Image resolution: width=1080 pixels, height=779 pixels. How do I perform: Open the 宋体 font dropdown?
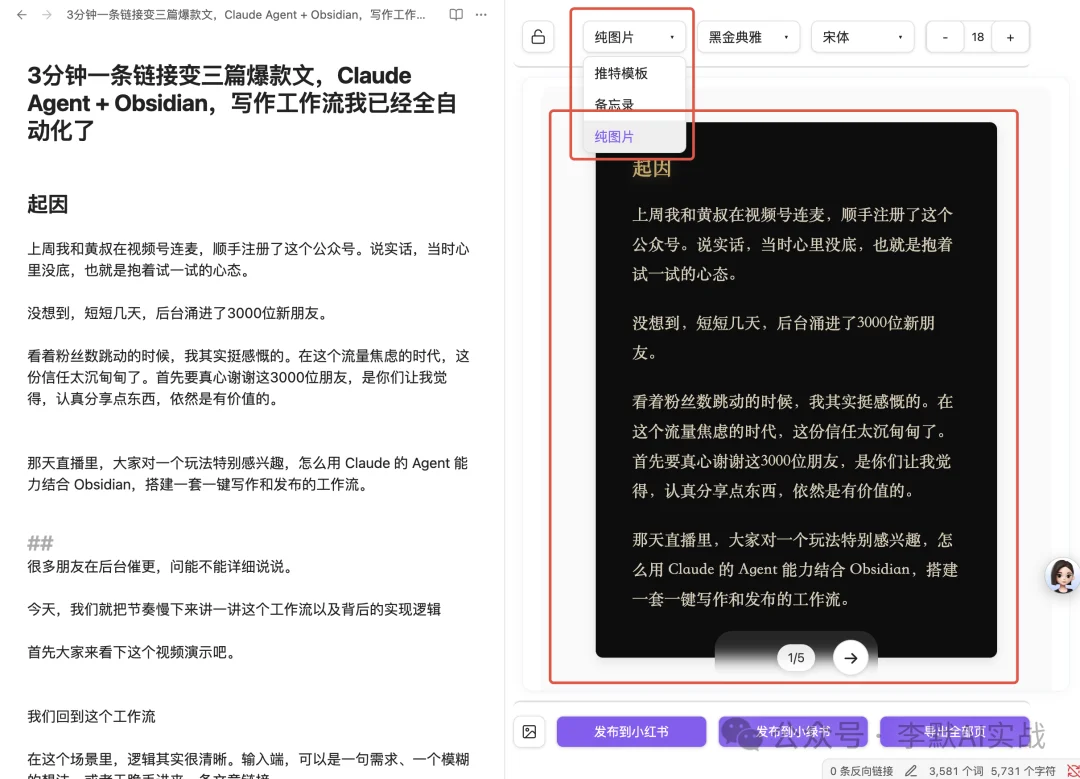click(862, 36)
